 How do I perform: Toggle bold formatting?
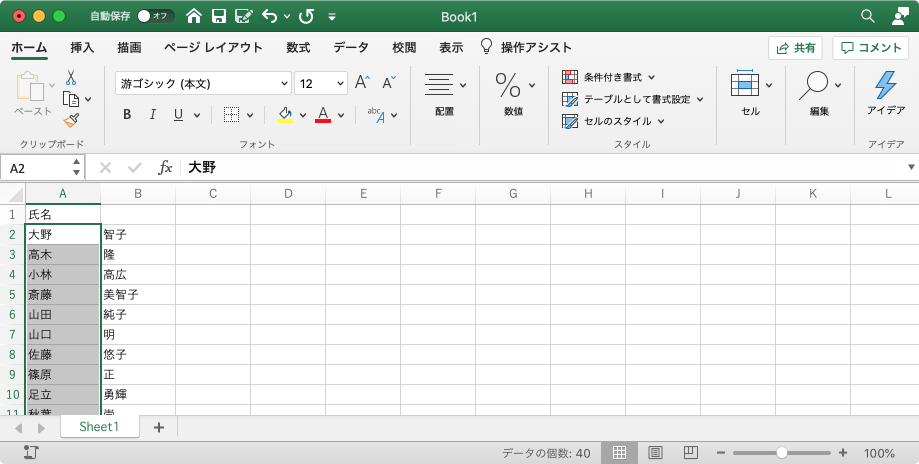pyautogui.click(x=127, y=115)
